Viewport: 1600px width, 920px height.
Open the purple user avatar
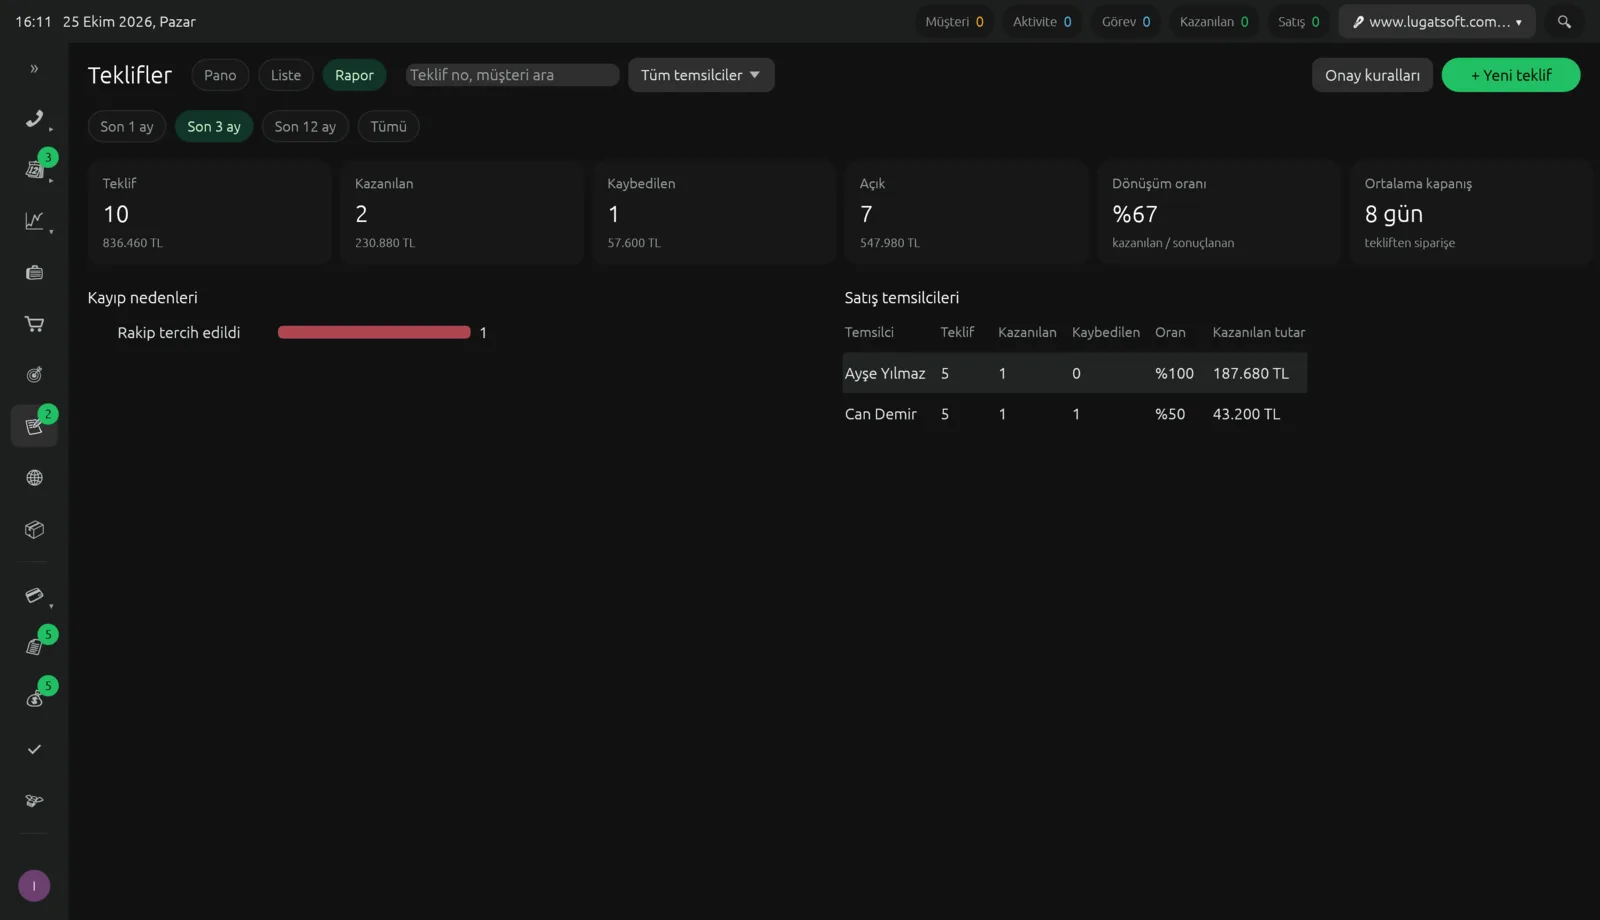click(34, 886)
